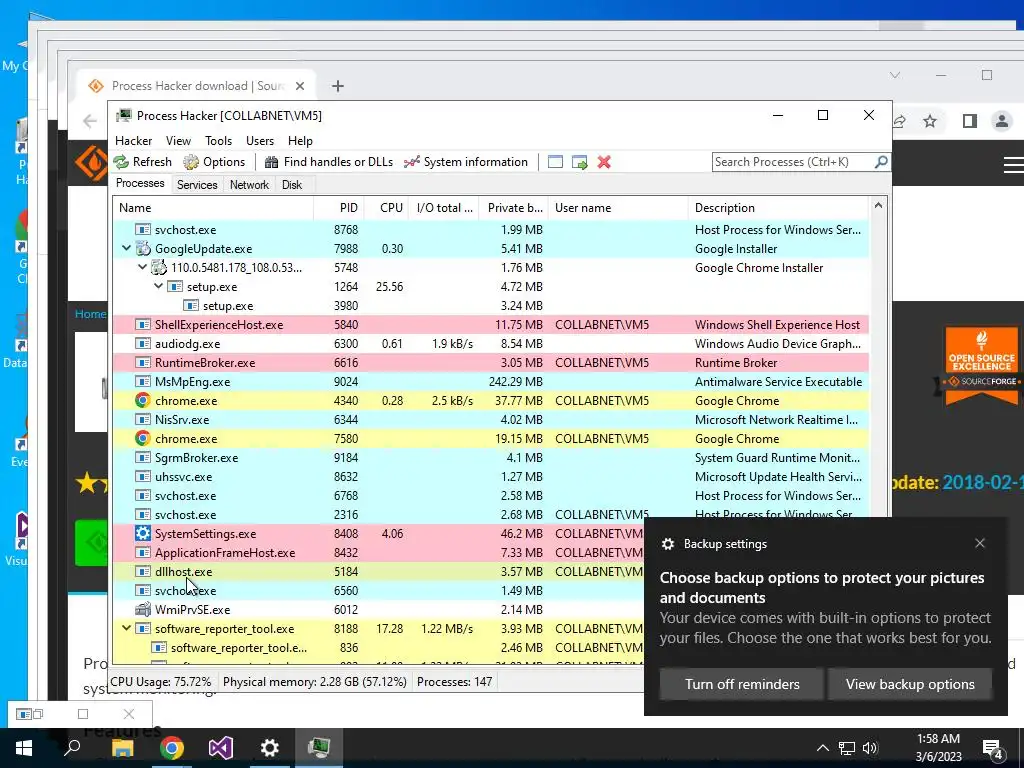Screen dimensions: 1024x768
Task: Open File Explorer from the taskbar
Action: [123, 748]
